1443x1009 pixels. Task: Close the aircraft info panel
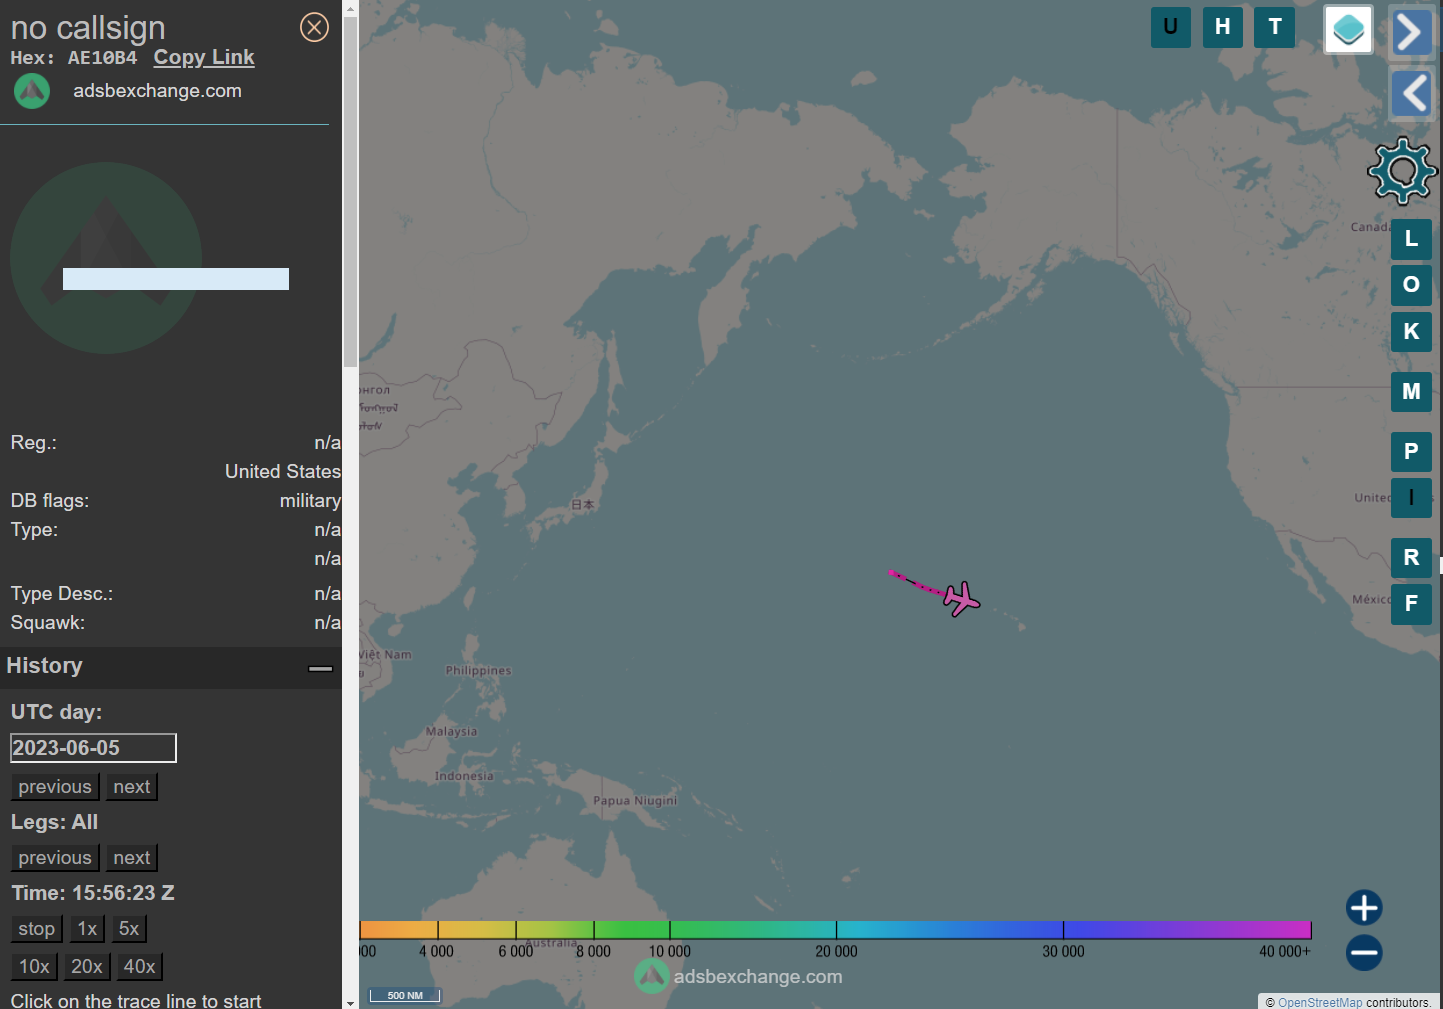click(314, 27)
